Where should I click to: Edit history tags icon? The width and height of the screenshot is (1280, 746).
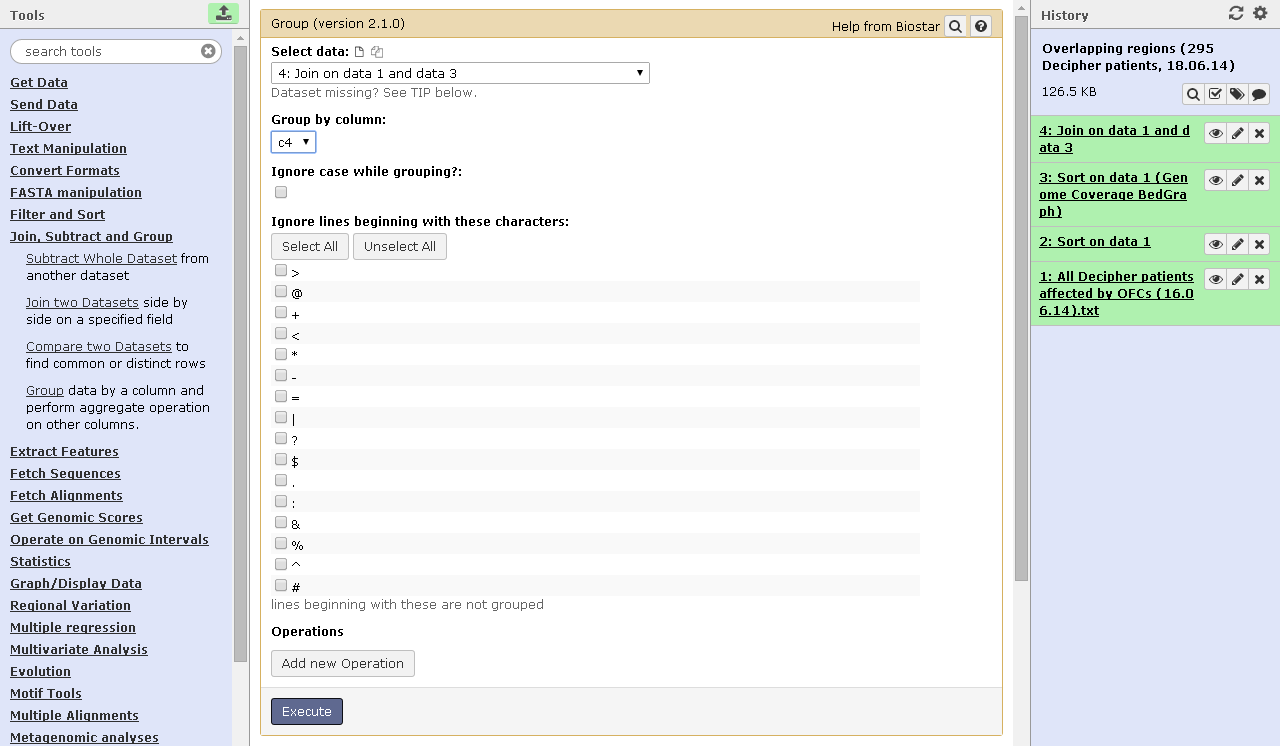click(x=1237, y=94)
